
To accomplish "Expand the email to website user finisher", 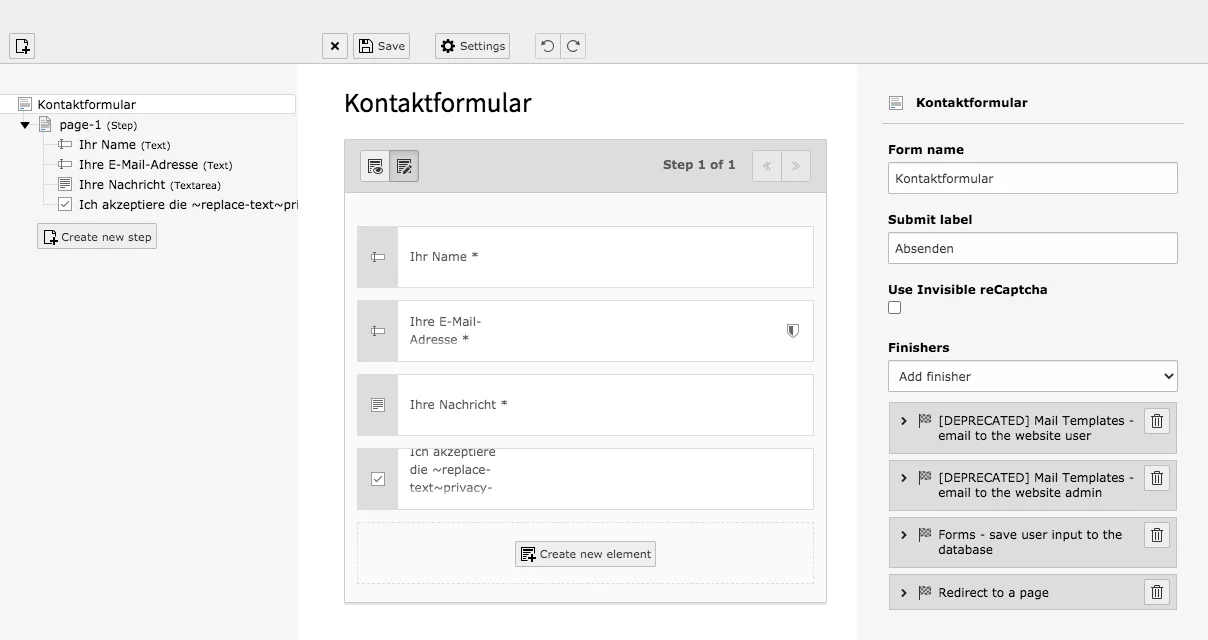I will 905,421.
